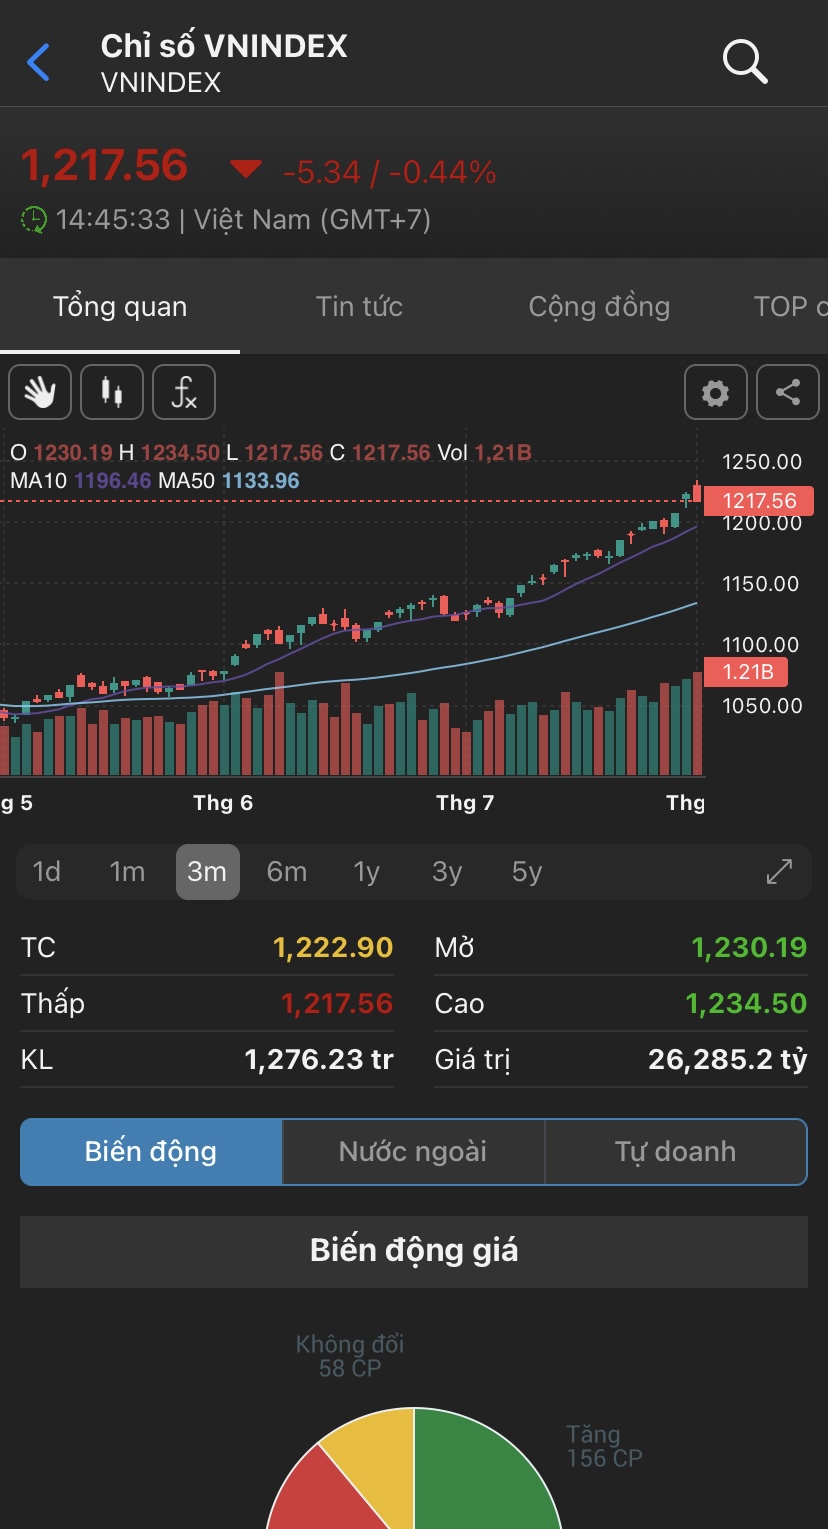Open the search magnifier icon
828x1529 pixels.
[744, 62]
